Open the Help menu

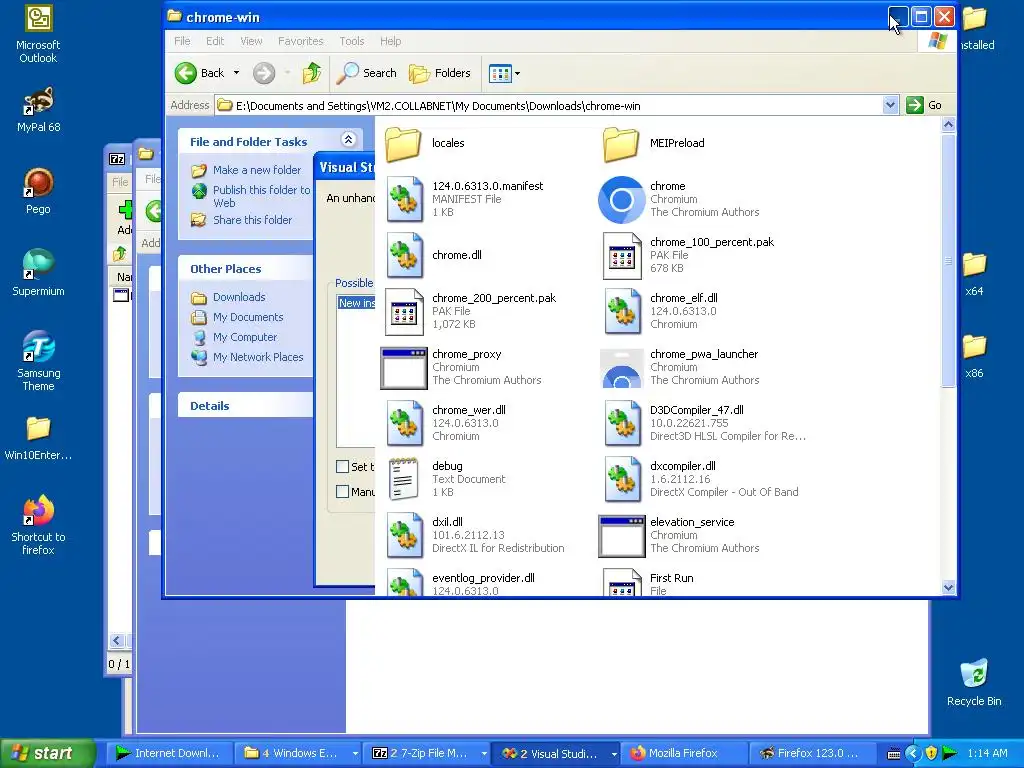click(391, 41)
